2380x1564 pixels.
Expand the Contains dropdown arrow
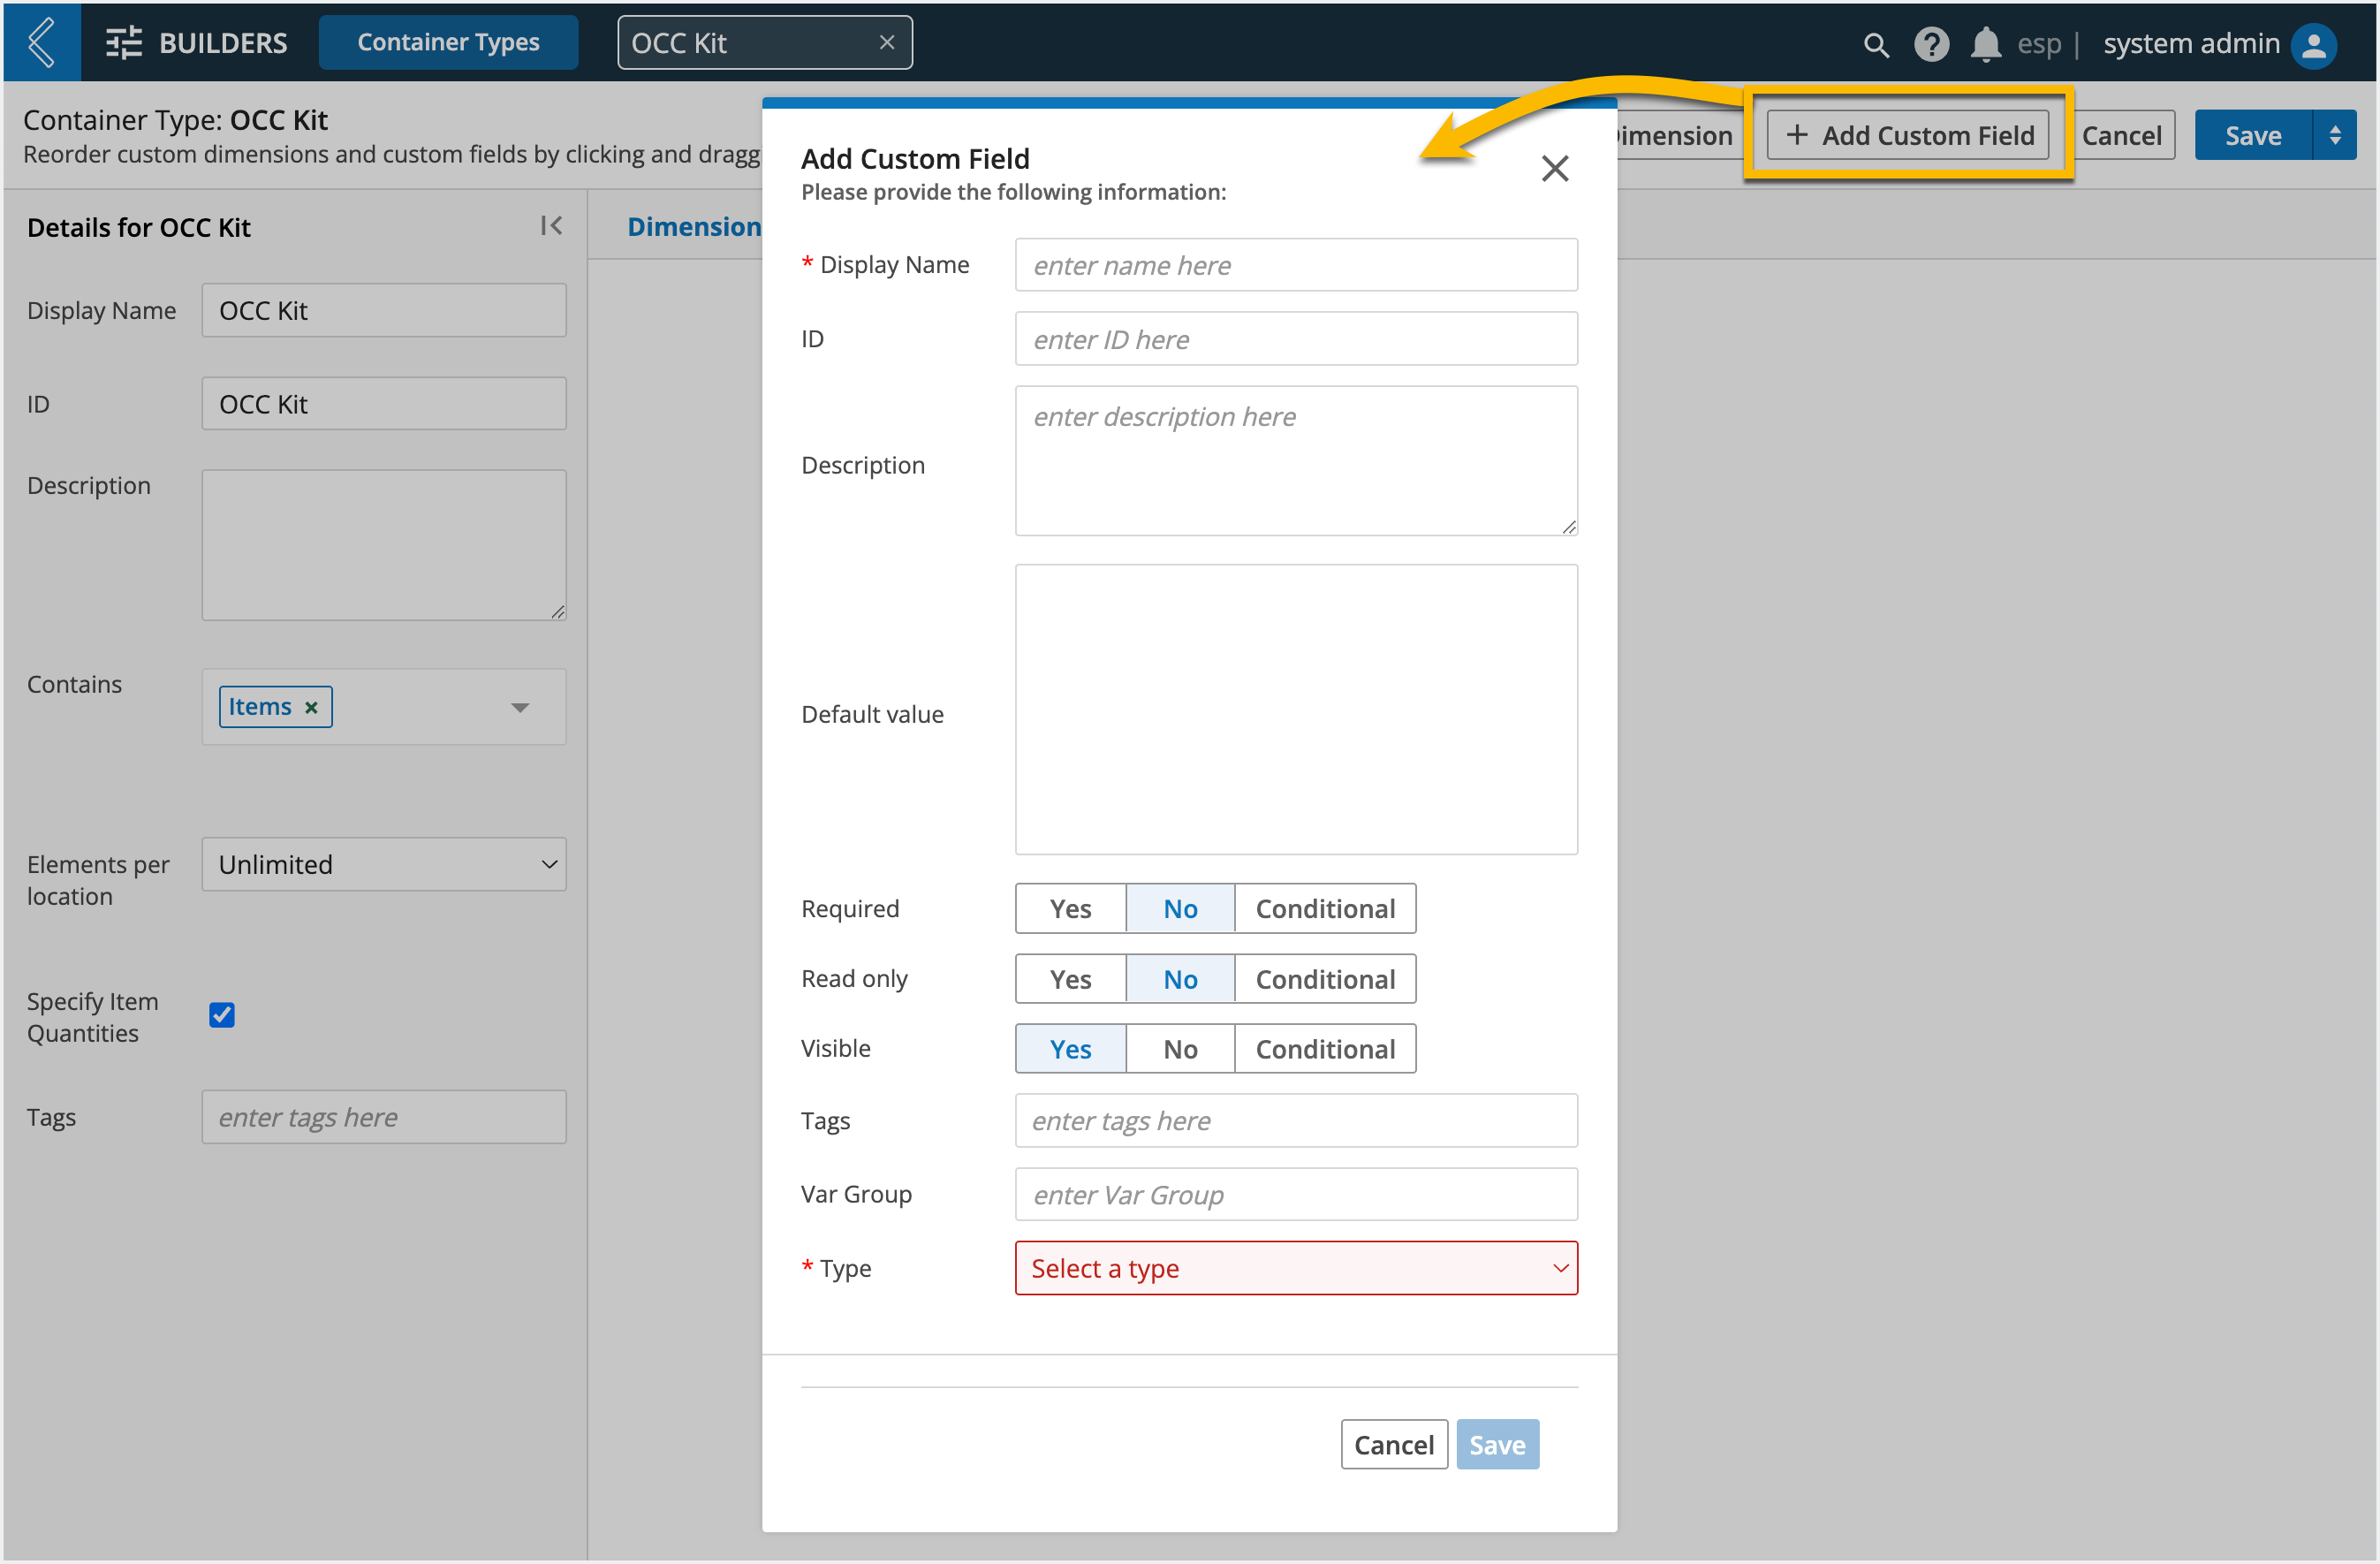[x=520, y=707]
